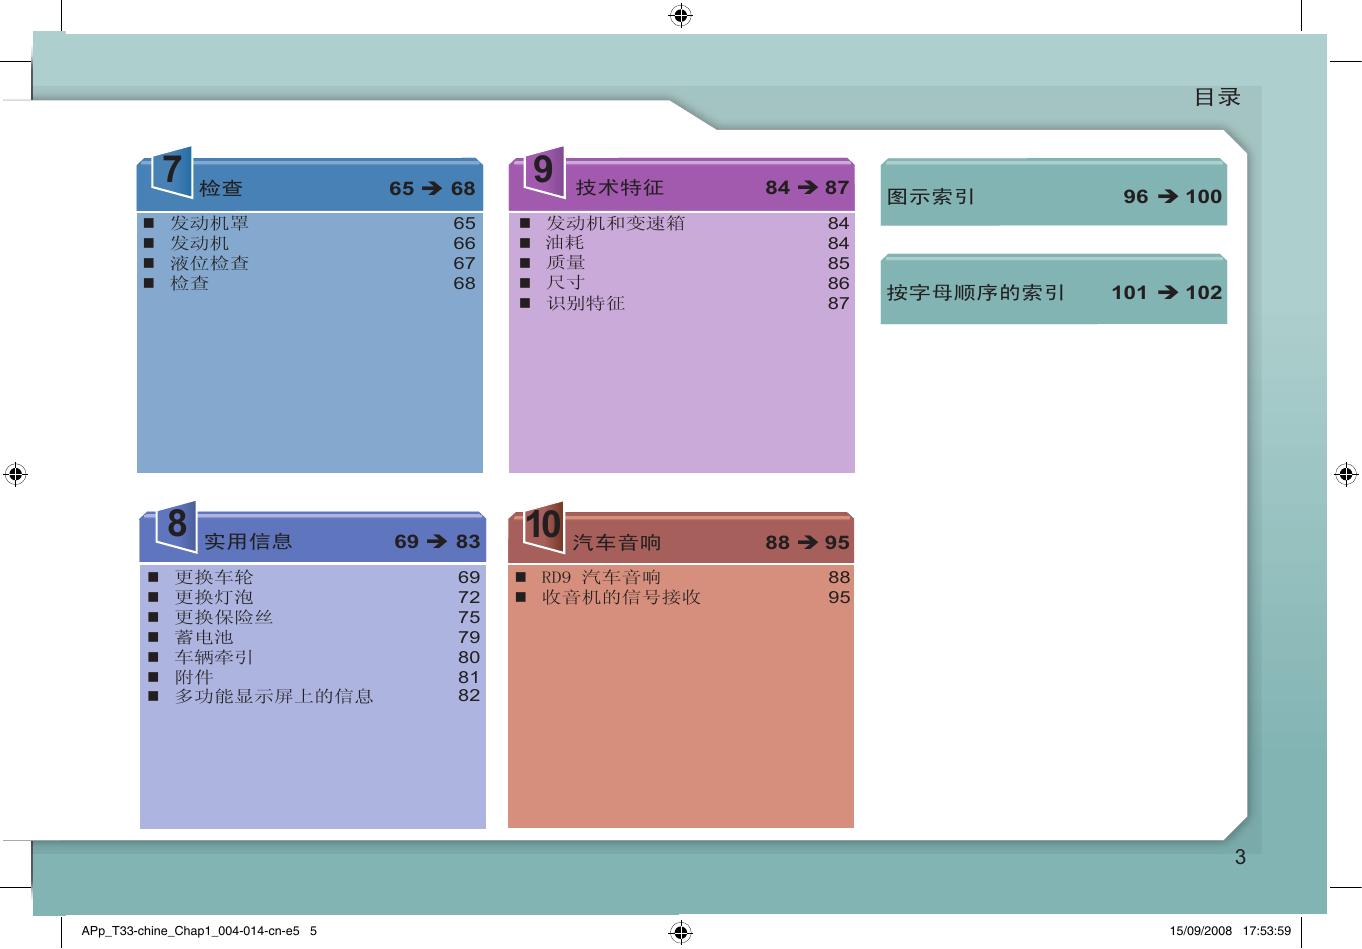The height and width of the screenshot is (949, 1362).
Task: Click the 识别特征 entry
Action: tap(585, 303)
